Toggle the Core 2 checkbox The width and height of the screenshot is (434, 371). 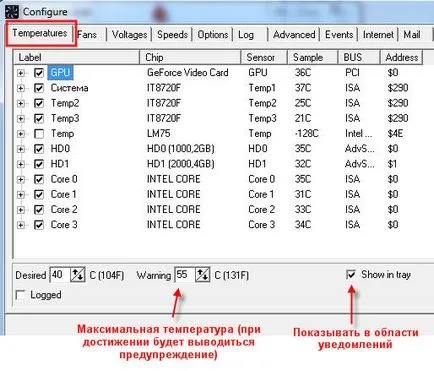[x=39, y=210]
